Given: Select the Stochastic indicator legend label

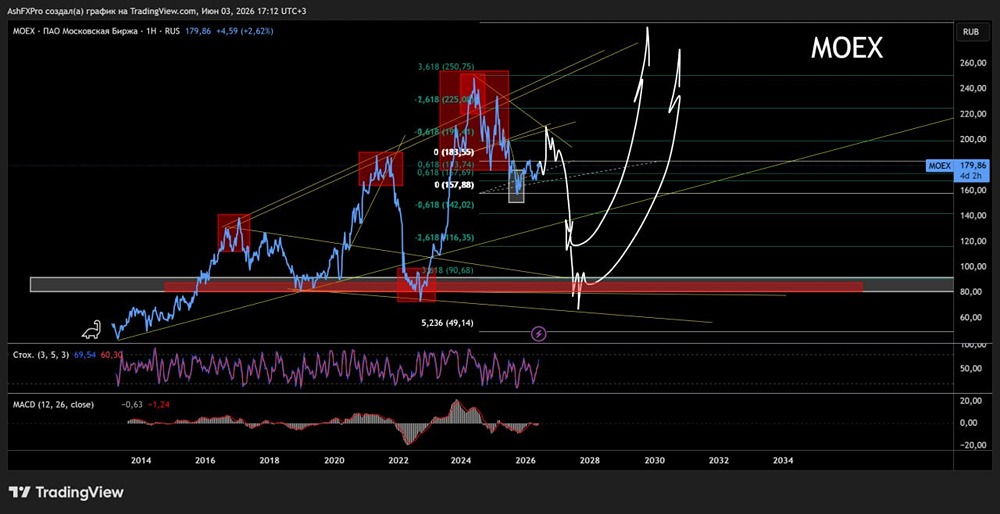Looking at the screenshot, I should 41,354.
